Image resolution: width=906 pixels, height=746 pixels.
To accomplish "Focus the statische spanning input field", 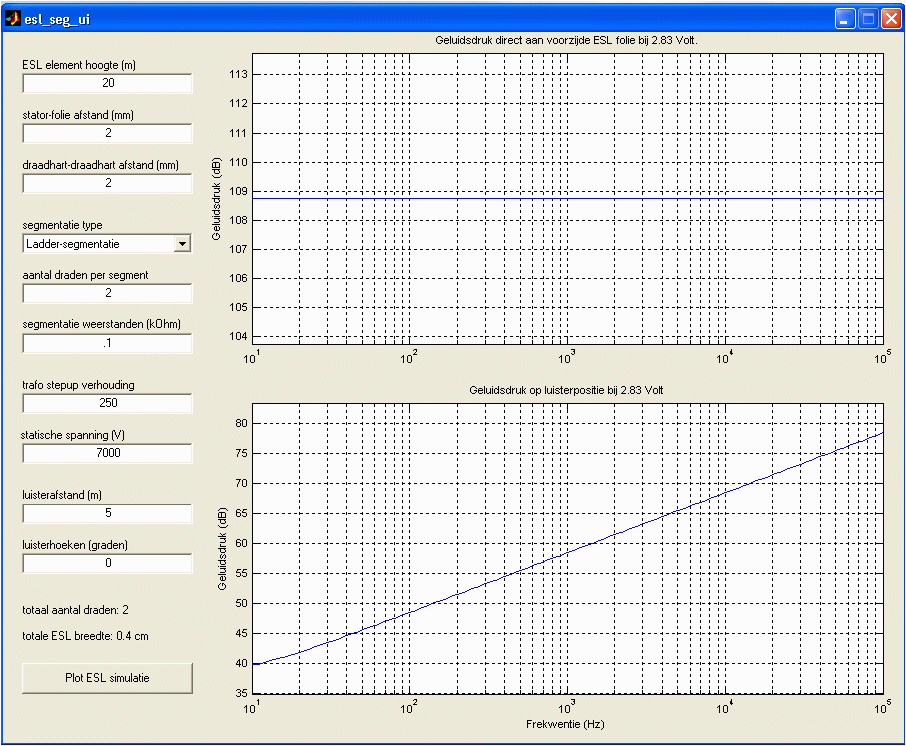I will [107, 453].
